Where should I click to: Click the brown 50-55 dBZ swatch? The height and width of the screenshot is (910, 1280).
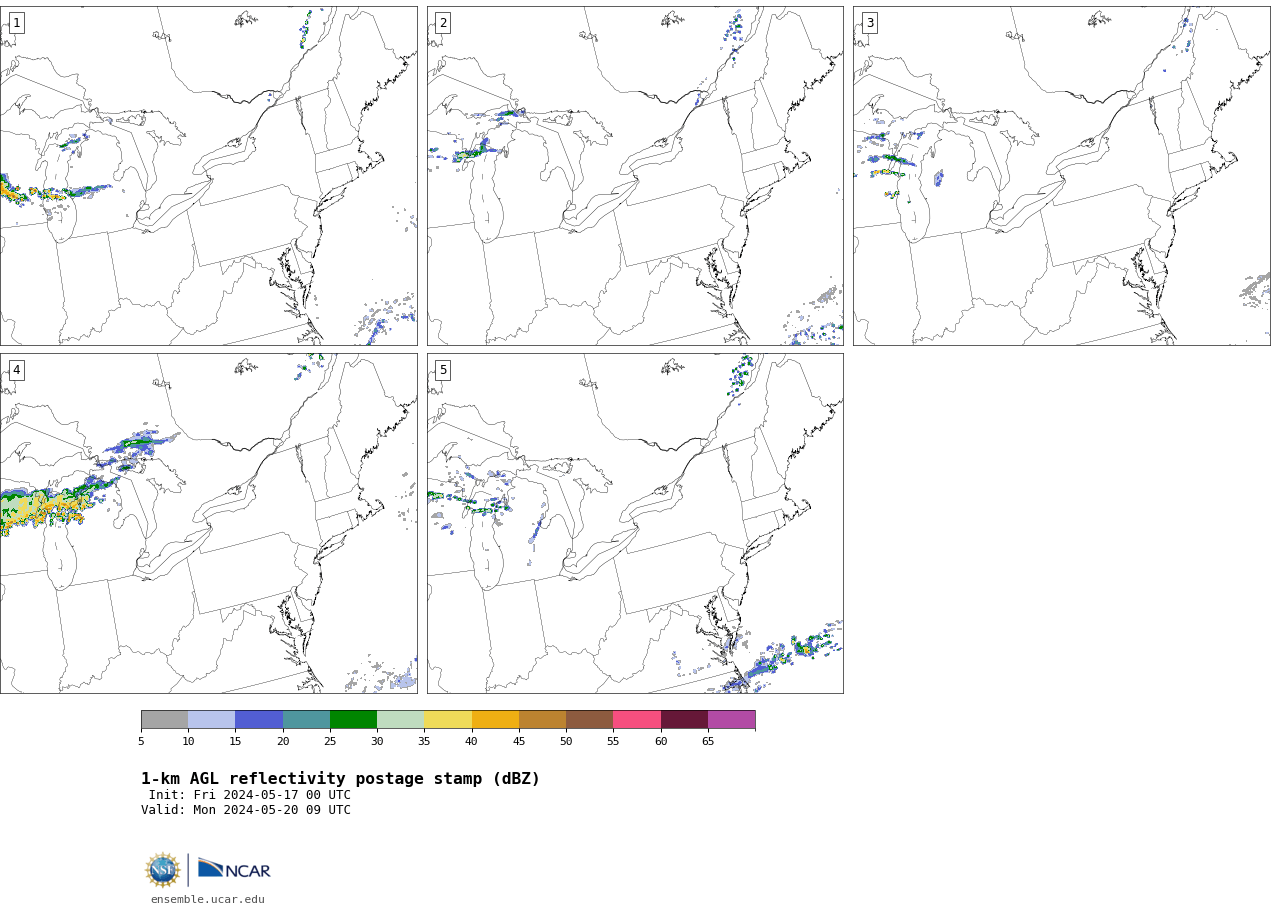click(x=590, y=720)
